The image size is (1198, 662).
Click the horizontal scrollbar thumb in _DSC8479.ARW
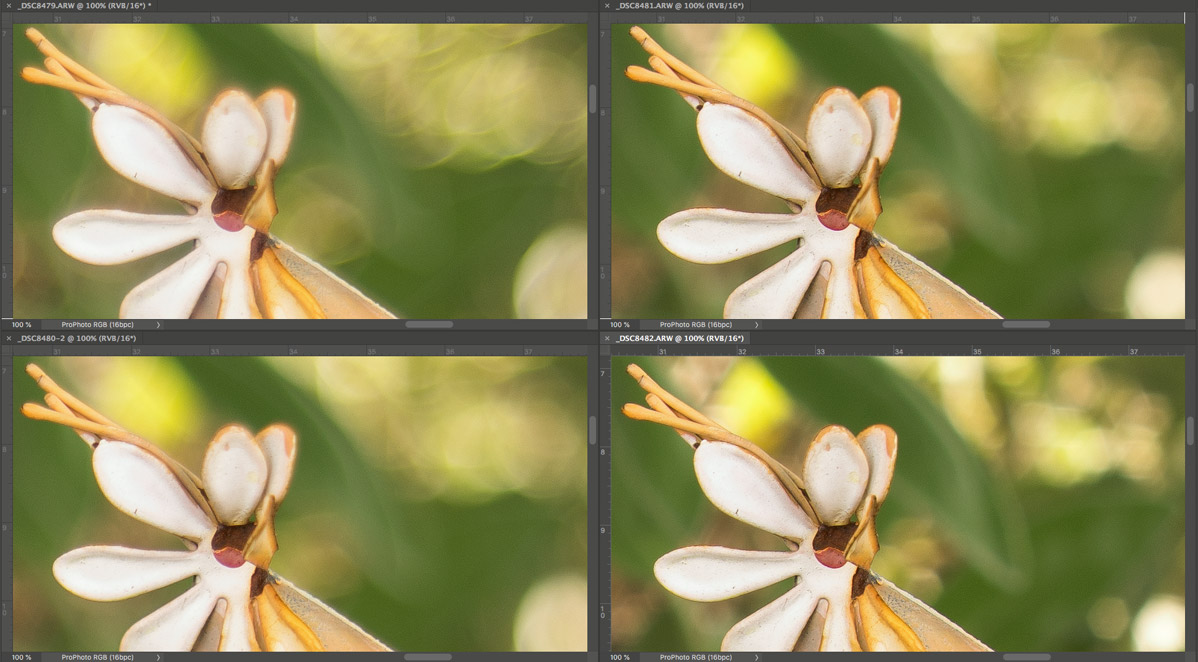(429, 325)
